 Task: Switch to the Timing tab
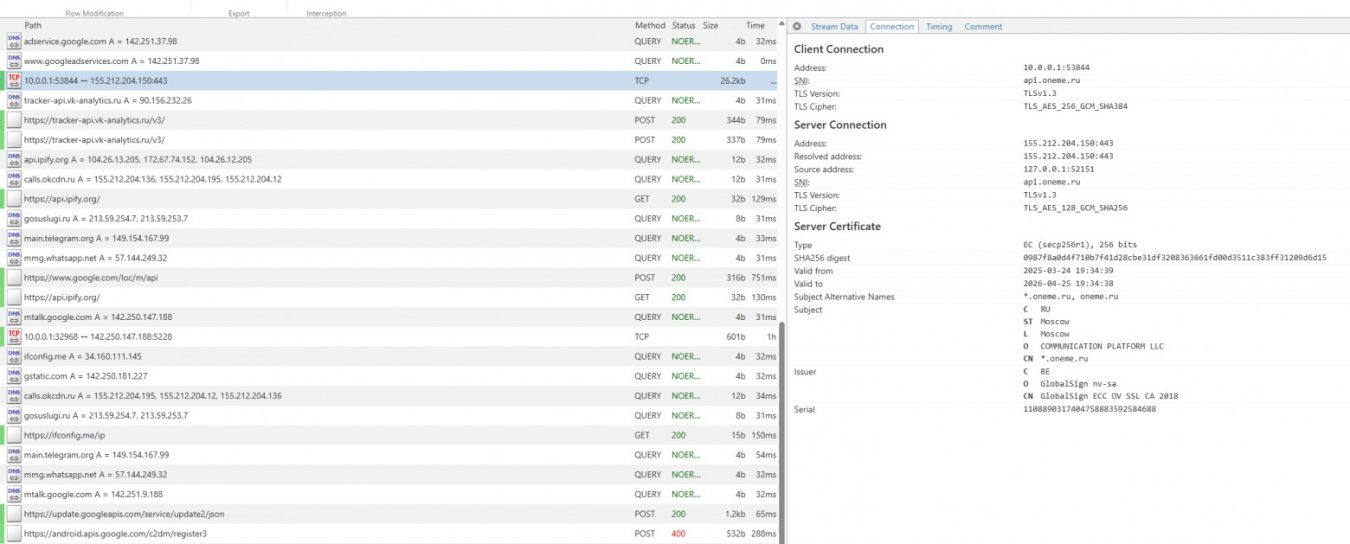938,27
